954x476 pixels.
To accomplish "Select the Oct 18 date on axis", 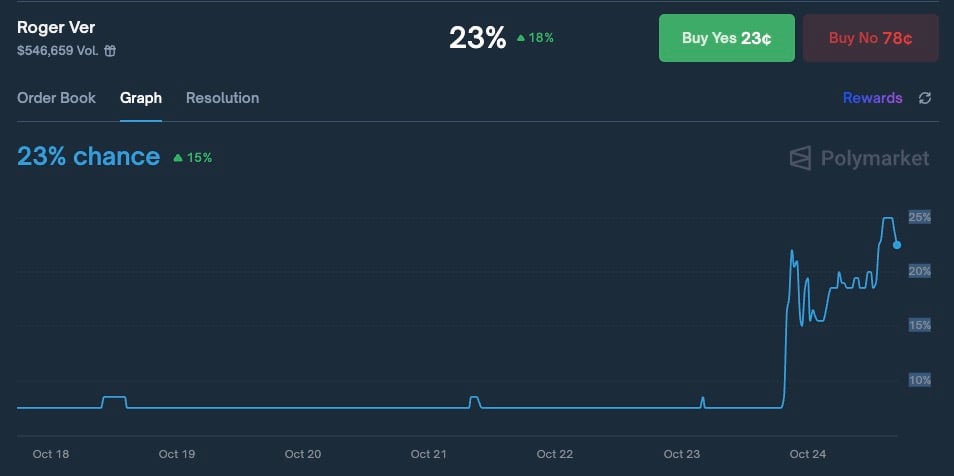I will (x=51, y=454).
